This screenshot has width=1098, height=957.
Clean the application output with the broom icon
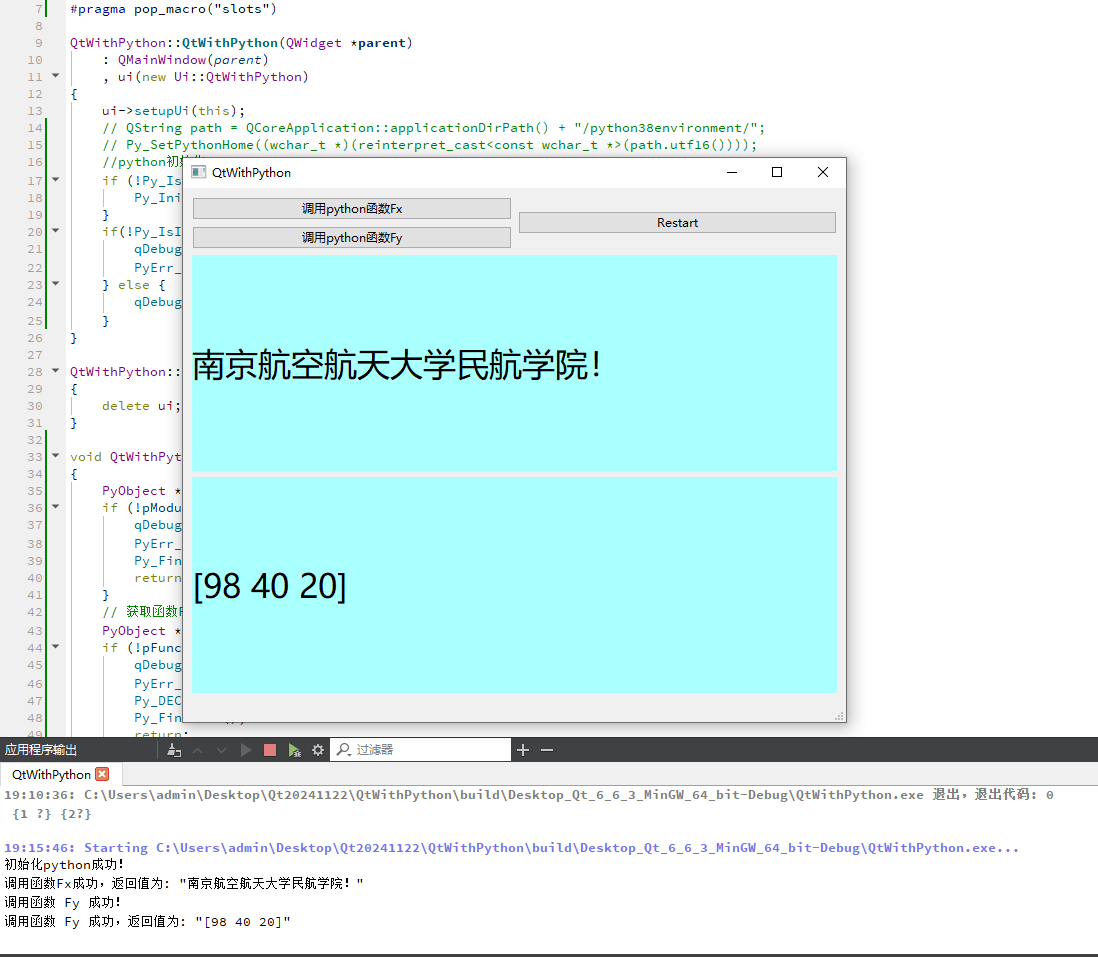click(x=173, y=749)
